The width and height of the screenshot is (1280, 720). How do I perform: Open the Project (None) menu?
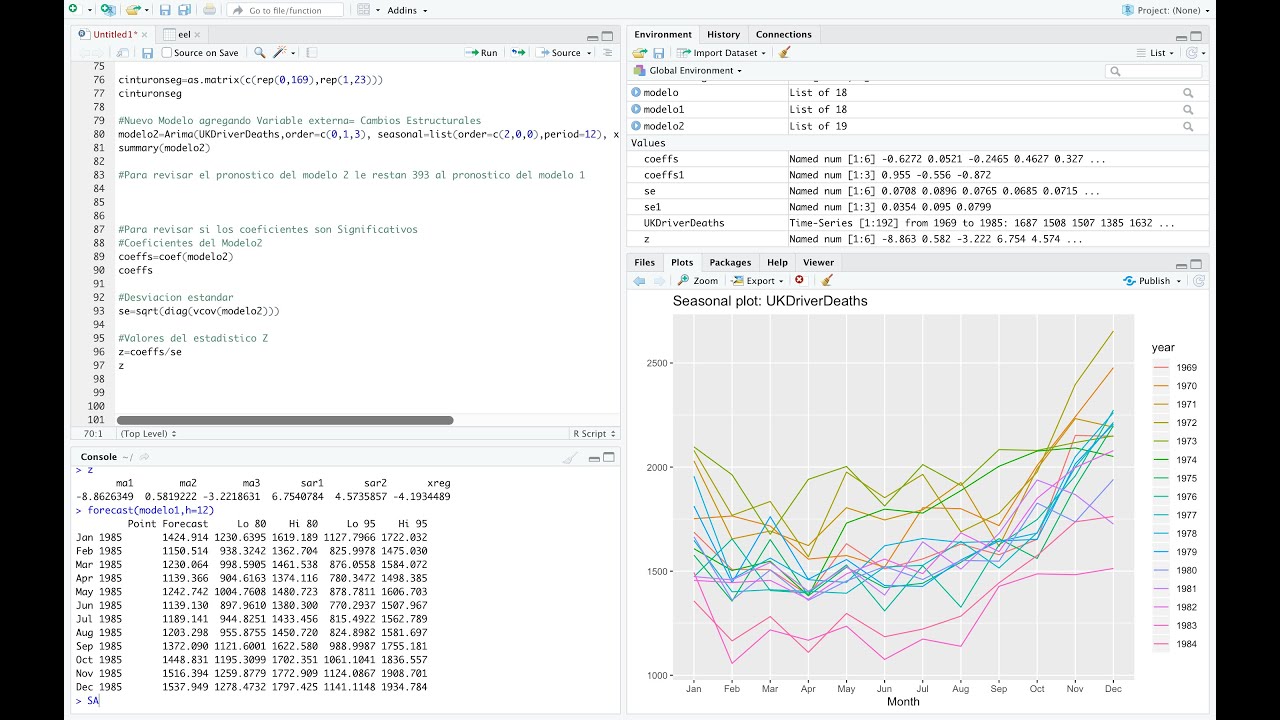[x=1167, y=10]
